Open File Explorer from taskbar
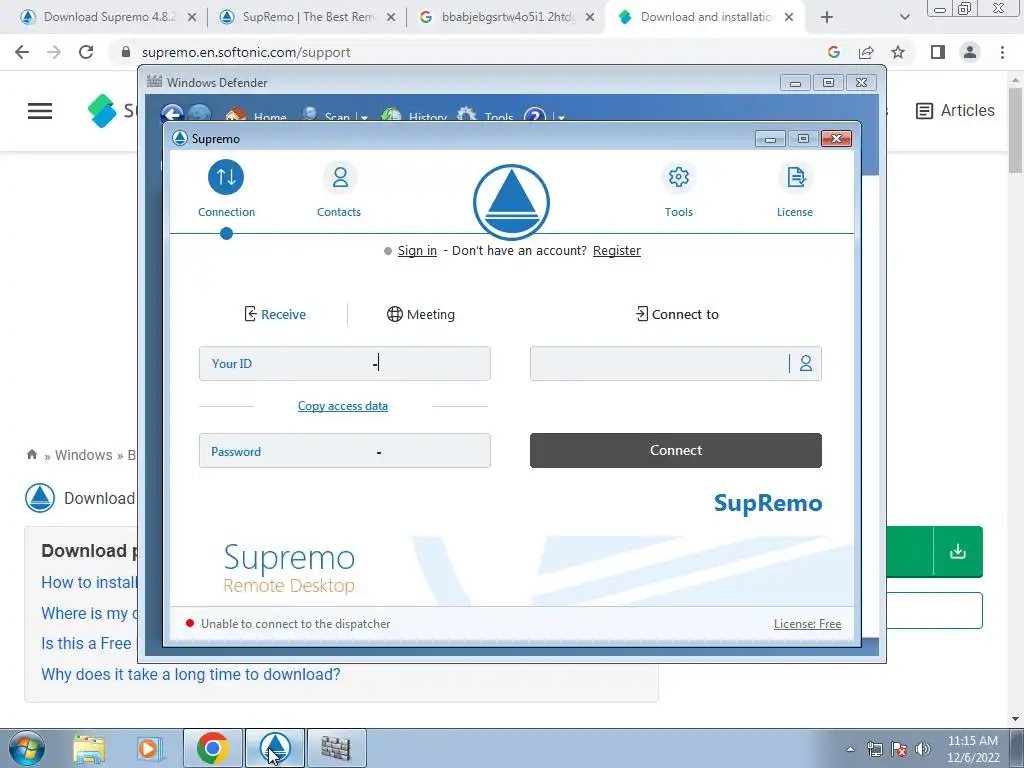This screenshot has height=768, width=1024. 89,748
